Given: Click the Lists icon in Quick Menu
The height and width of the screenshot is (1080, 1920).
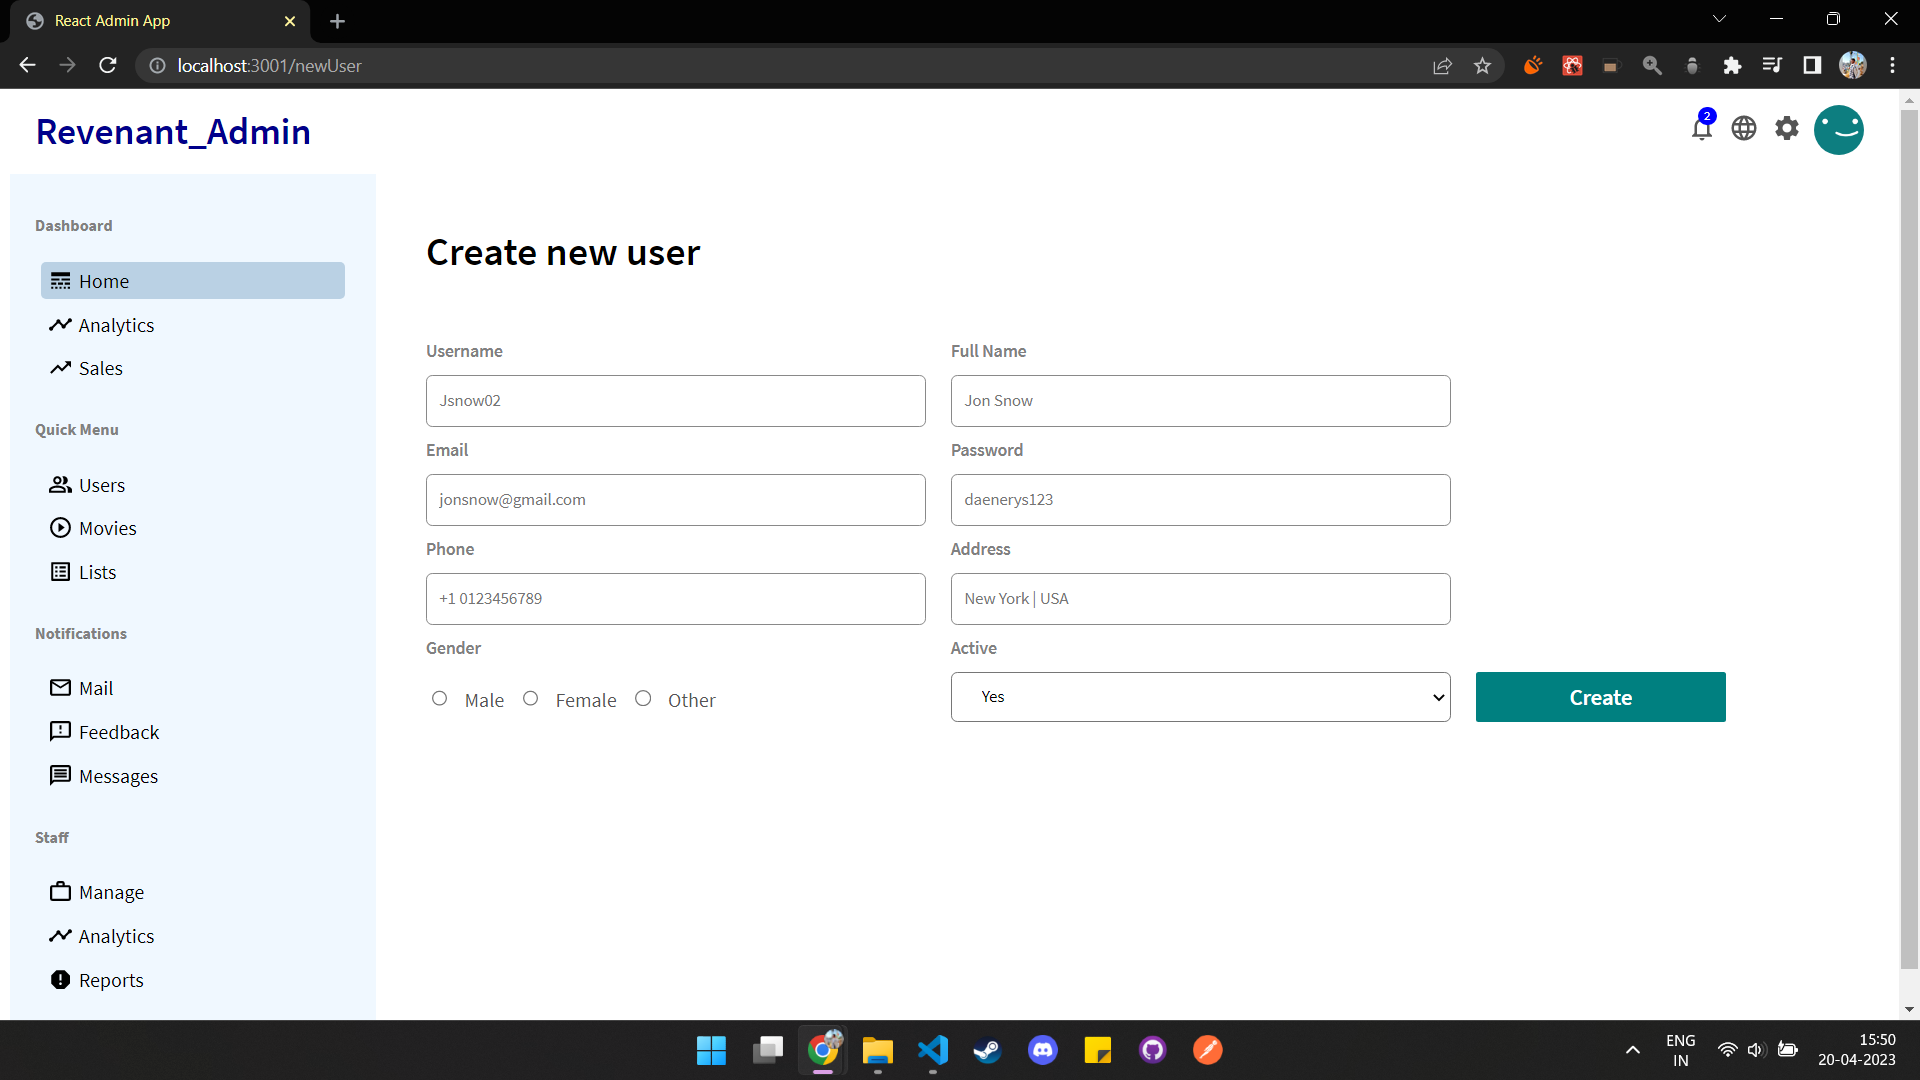Looking at the screenshot, I should click(61, 571).
